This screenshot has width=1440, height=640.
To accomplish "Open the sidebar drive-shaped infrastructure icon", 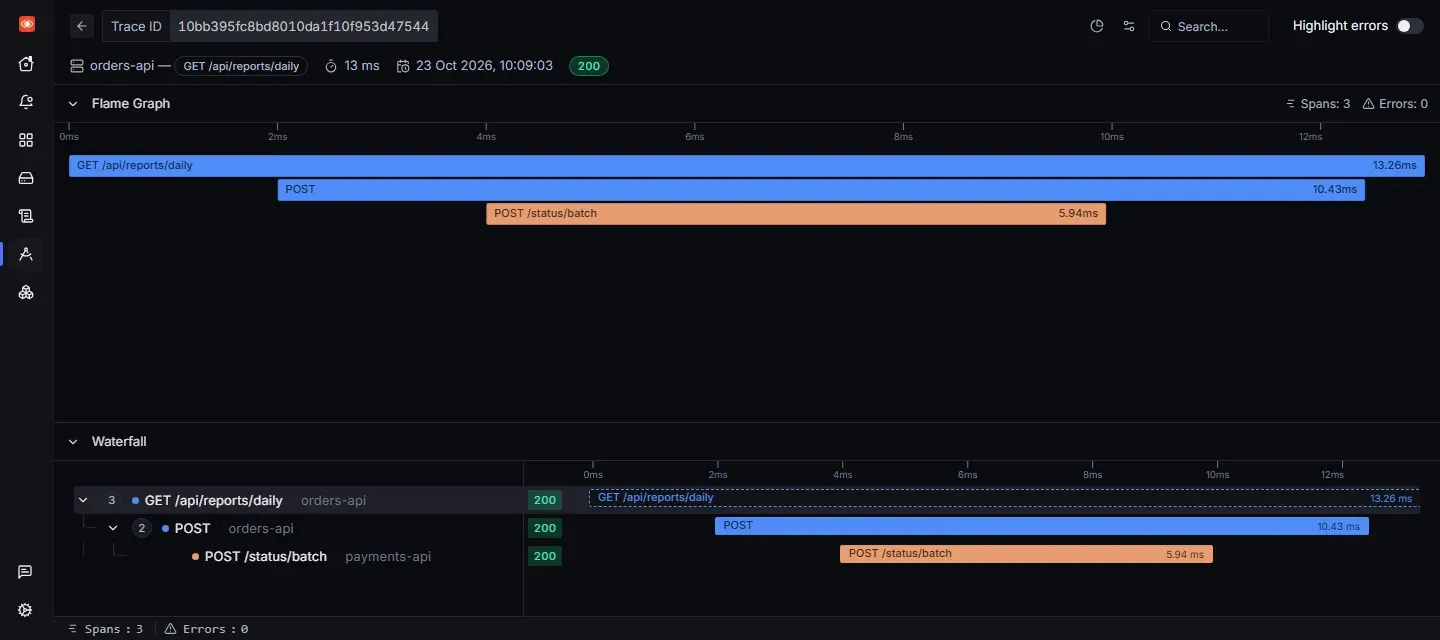I will tap(26, 178).
